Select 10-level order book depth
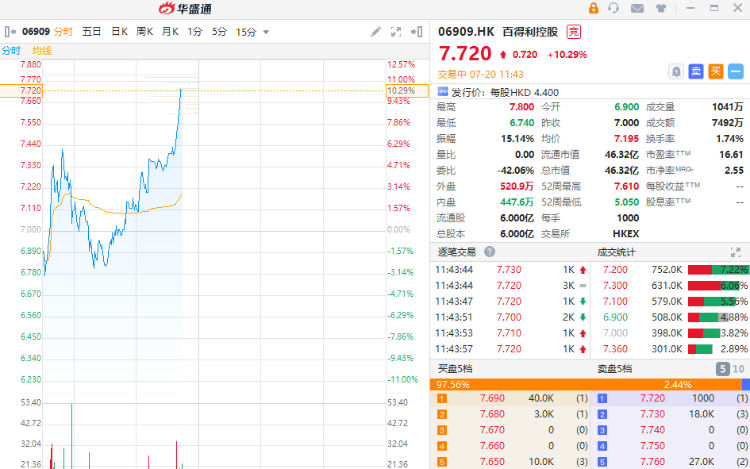This screenshot has width=750, height=469. tap(739, 369)
